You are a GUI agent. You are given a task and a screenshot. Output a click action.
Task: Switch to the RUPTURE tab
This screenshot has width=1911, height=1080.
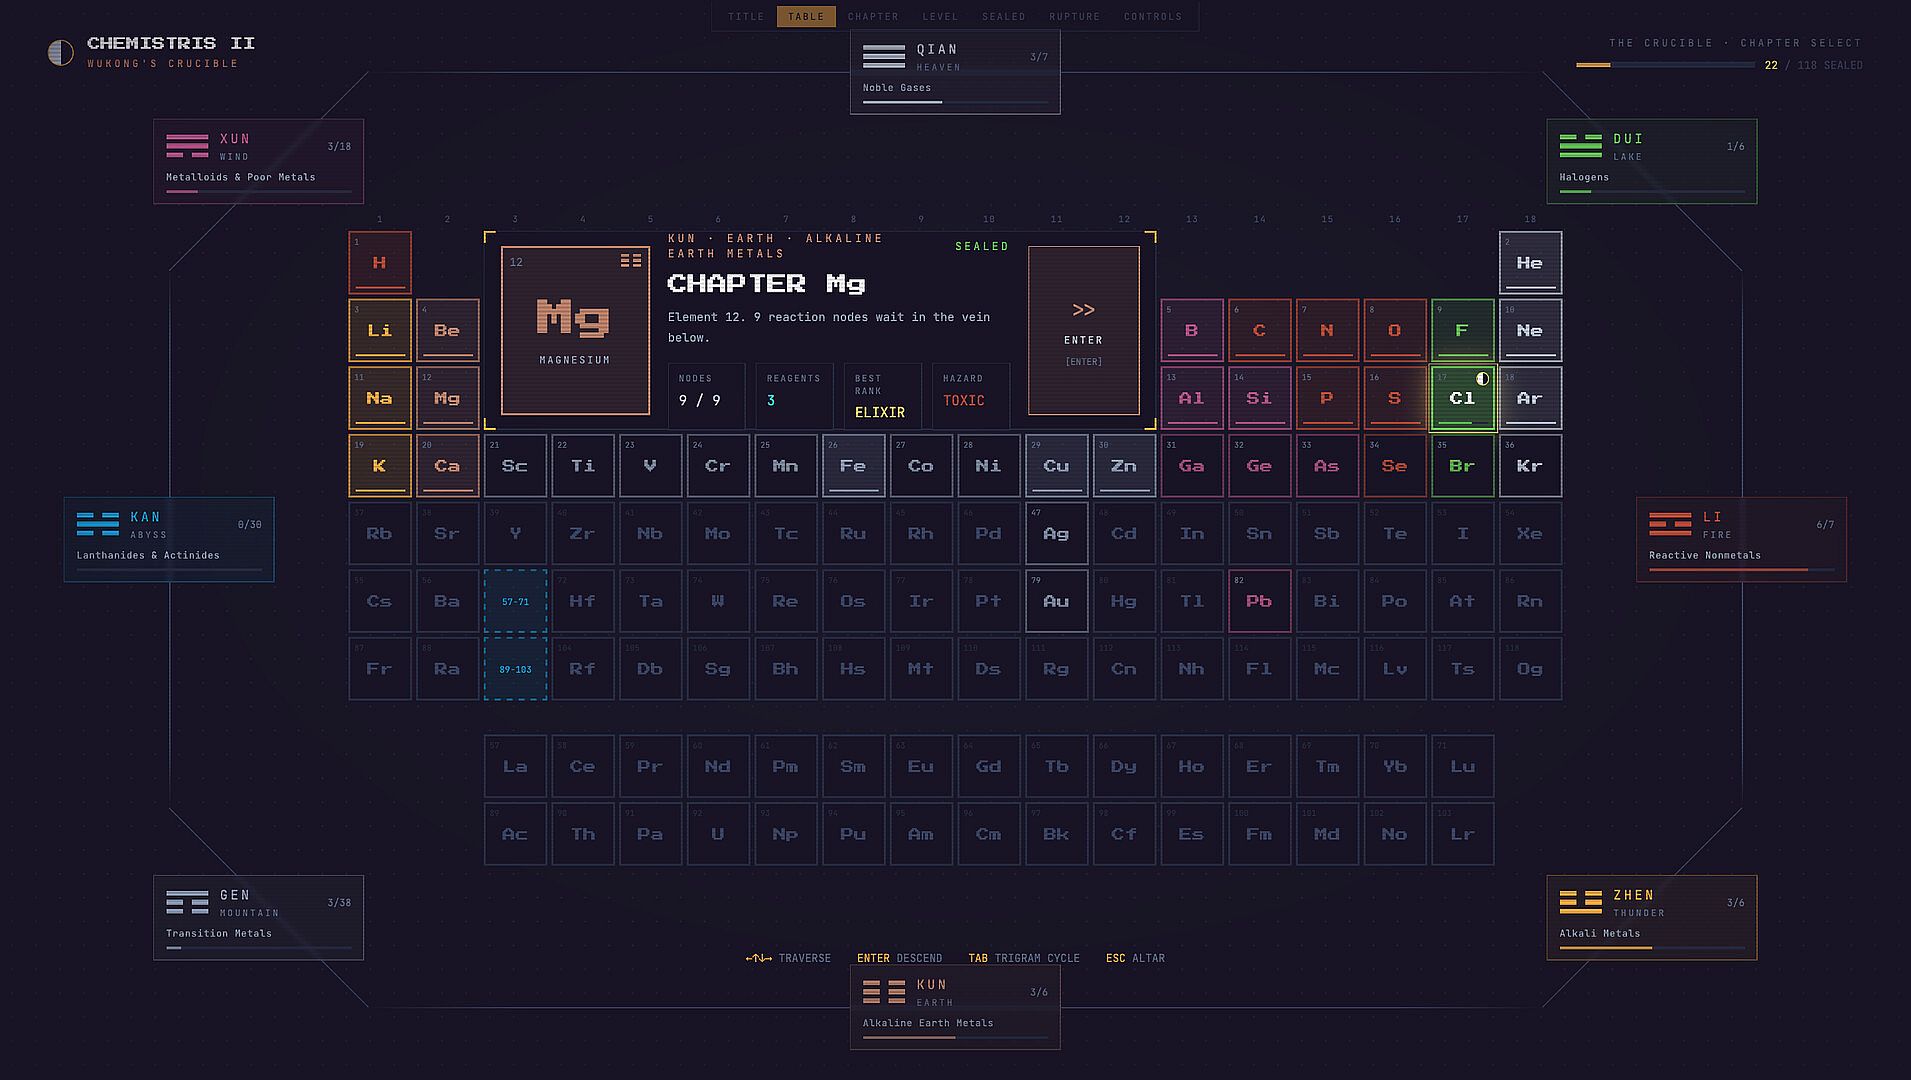1075,16
